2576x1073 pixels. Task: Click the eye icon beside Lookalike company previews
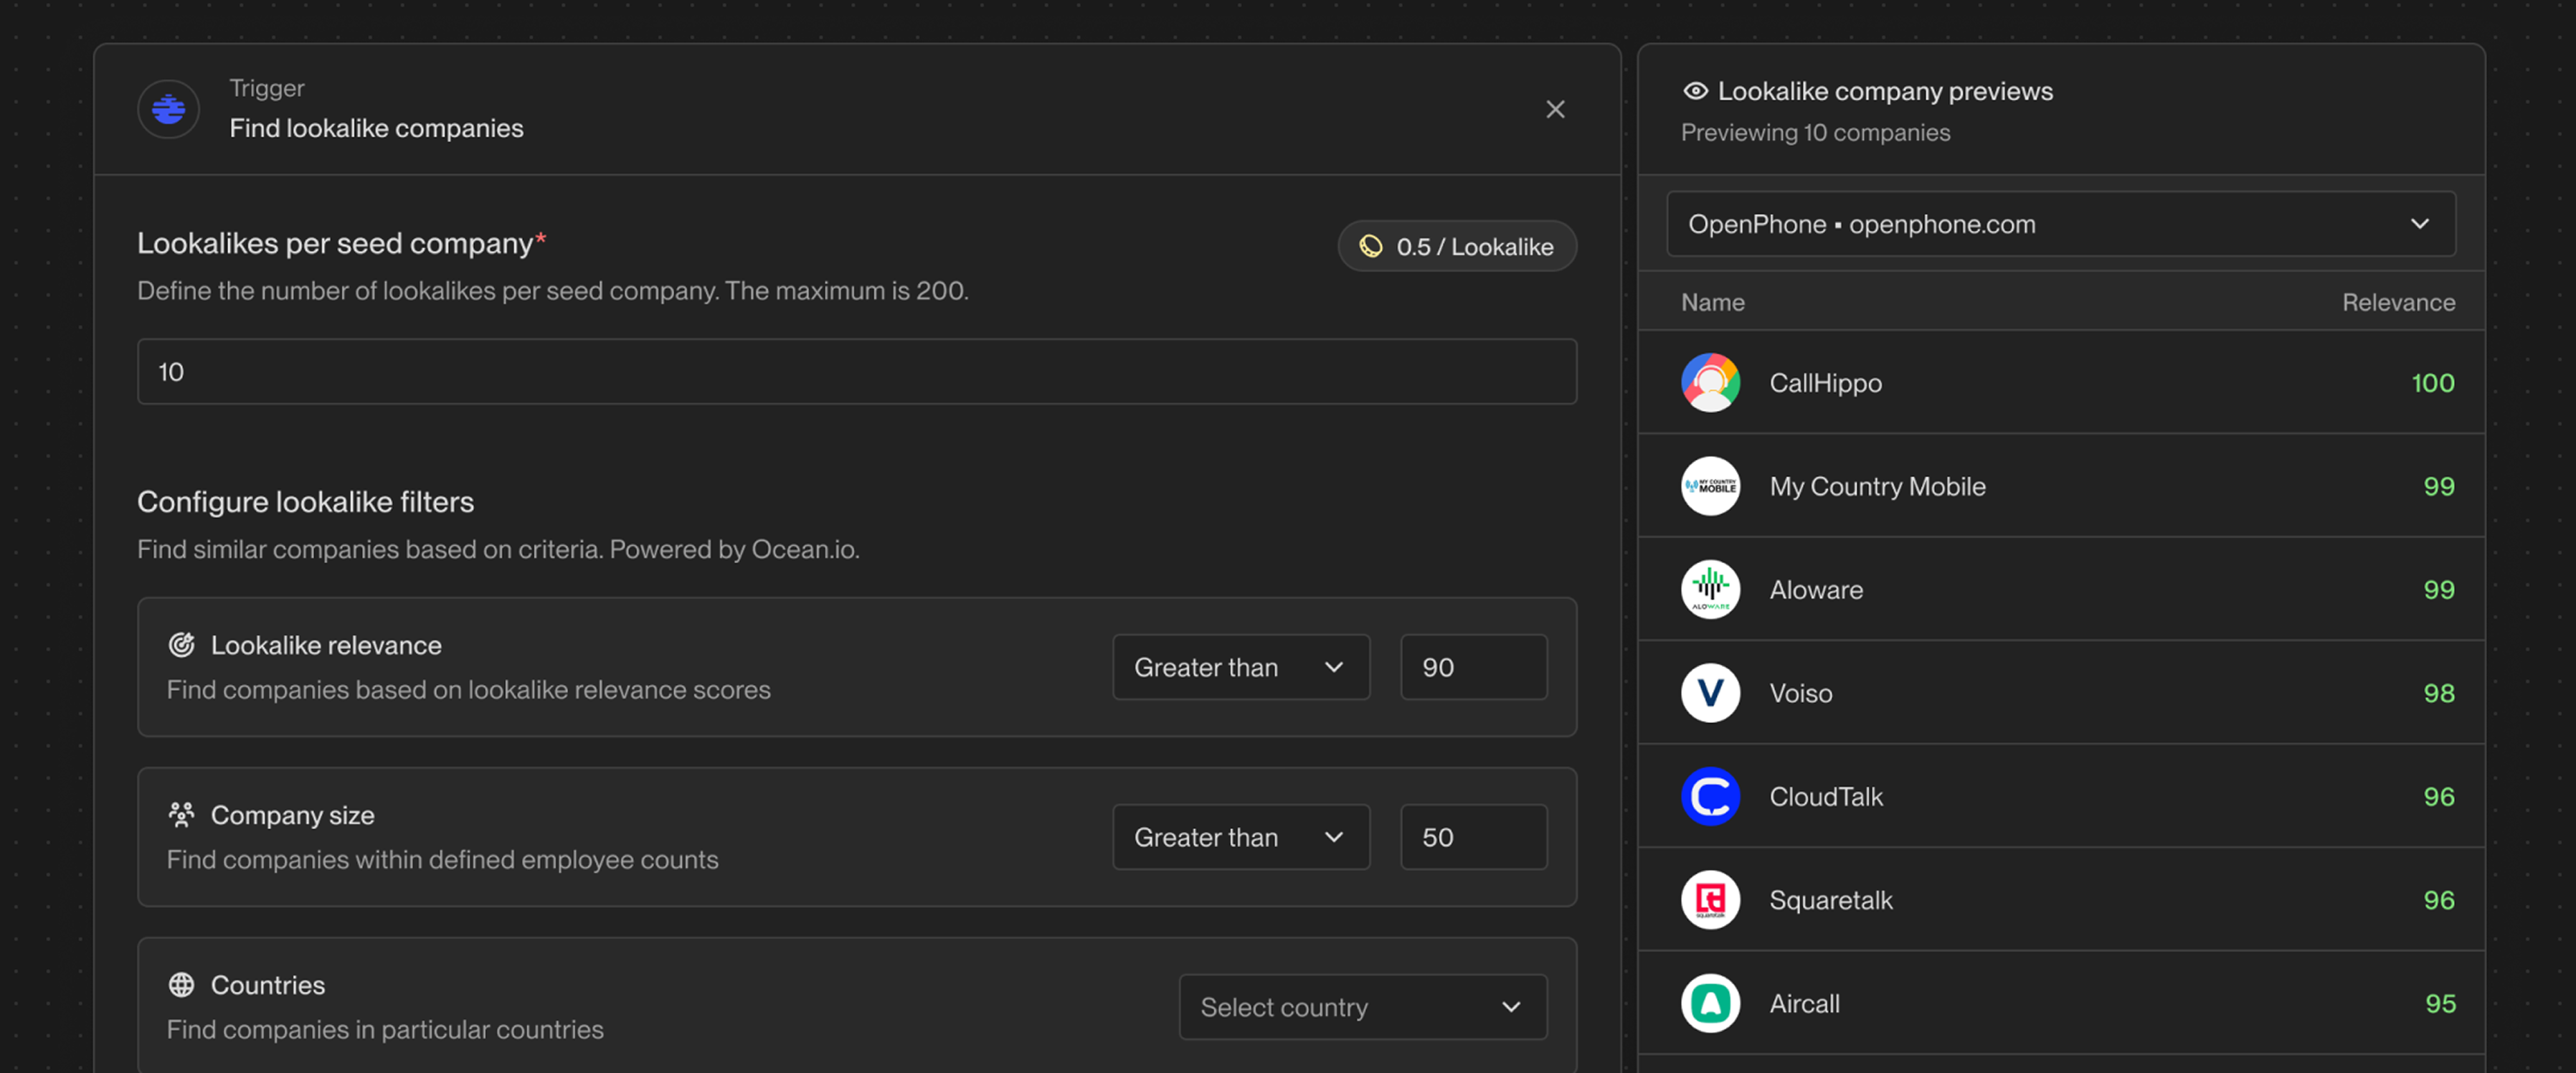pyautogui.click(x=1695, y=91)
